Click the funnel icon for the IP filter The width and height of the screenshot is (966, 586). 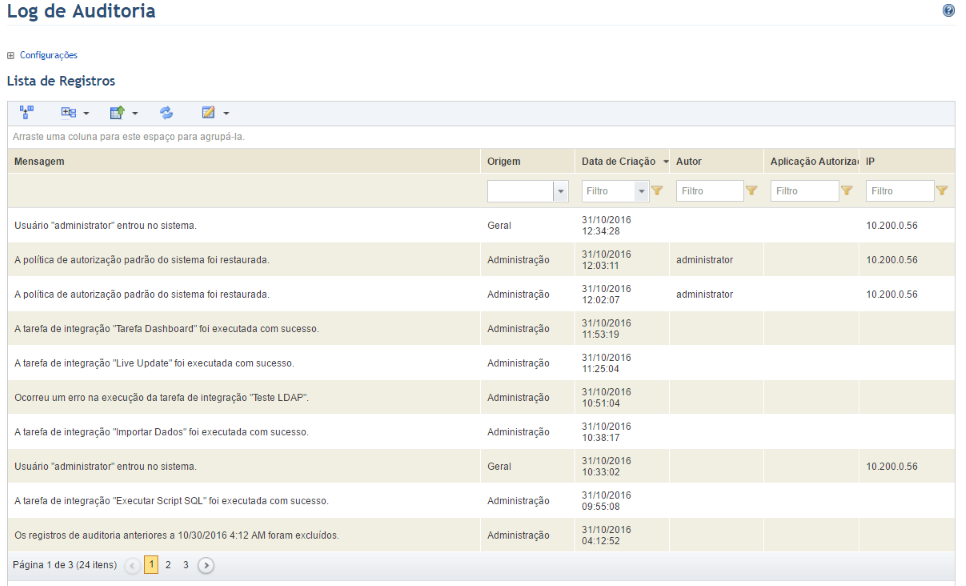[x=942, y=190]
